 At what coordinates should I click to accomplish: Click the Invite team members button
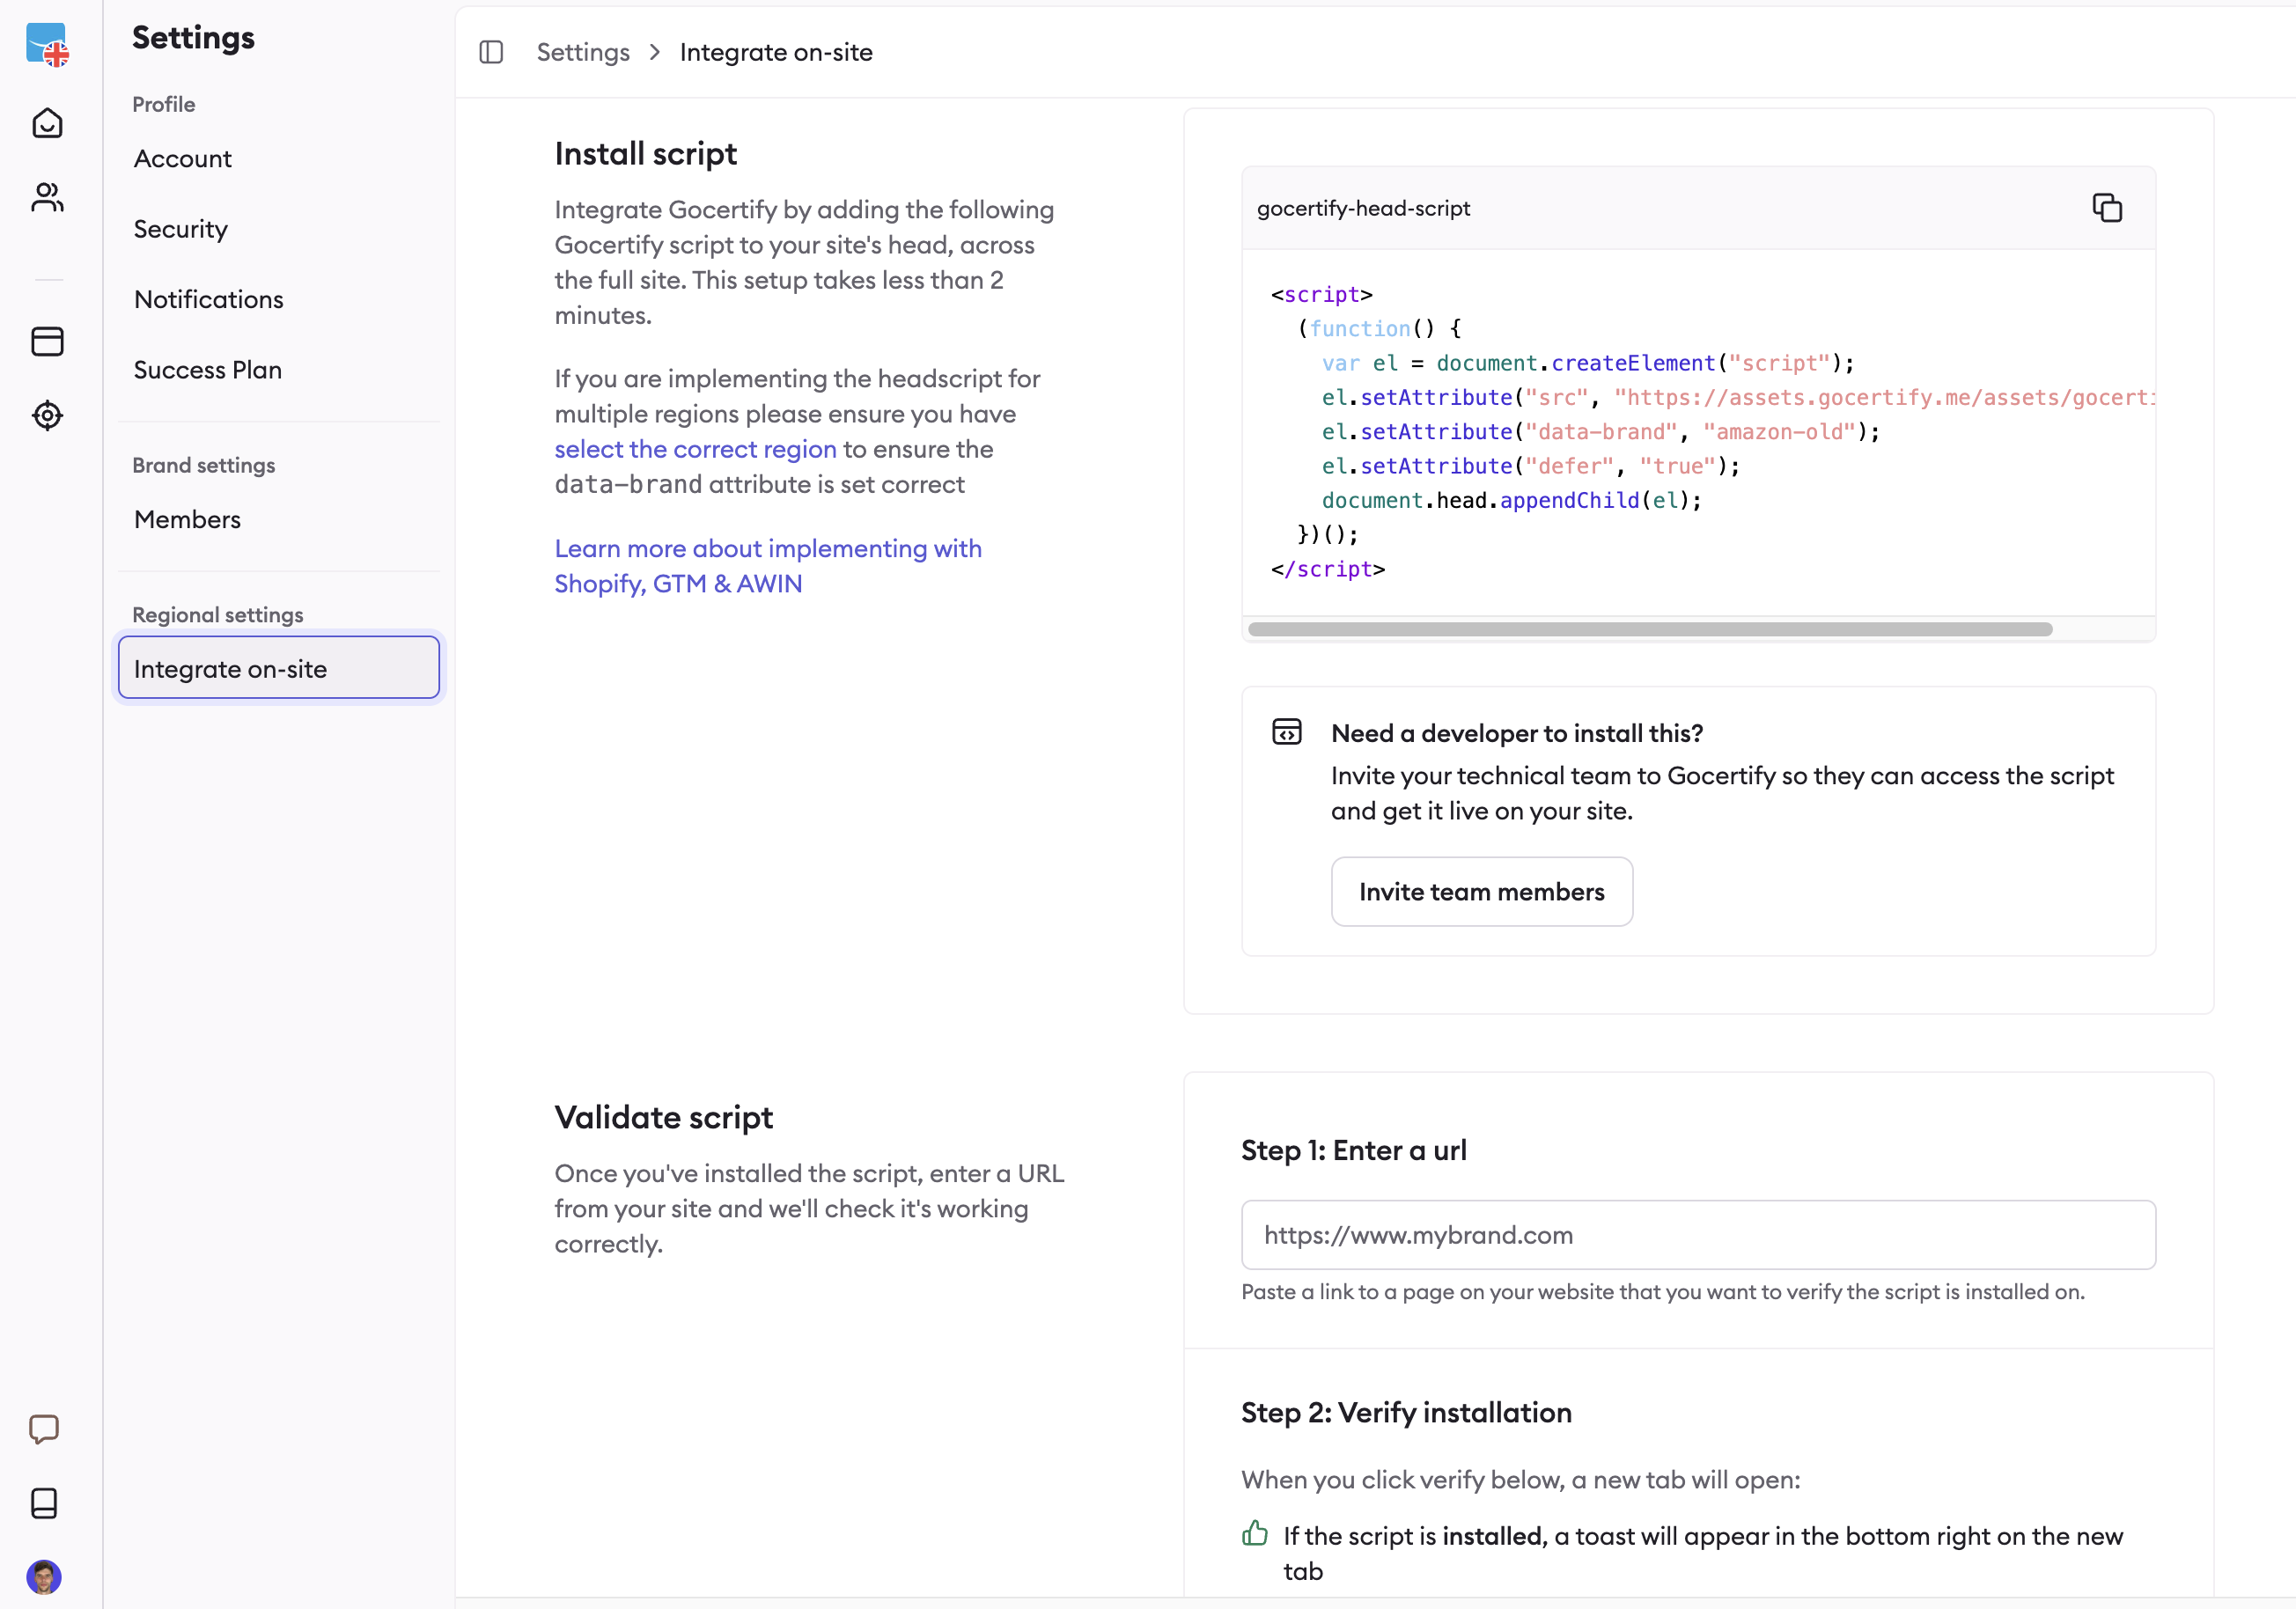tap(1481, 891)
